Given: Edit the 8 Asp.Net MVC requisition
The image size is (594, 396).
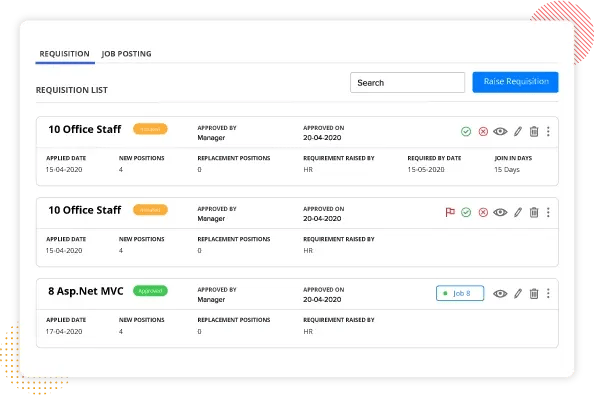Looking at the screenshot, I should tap(518, 293).
